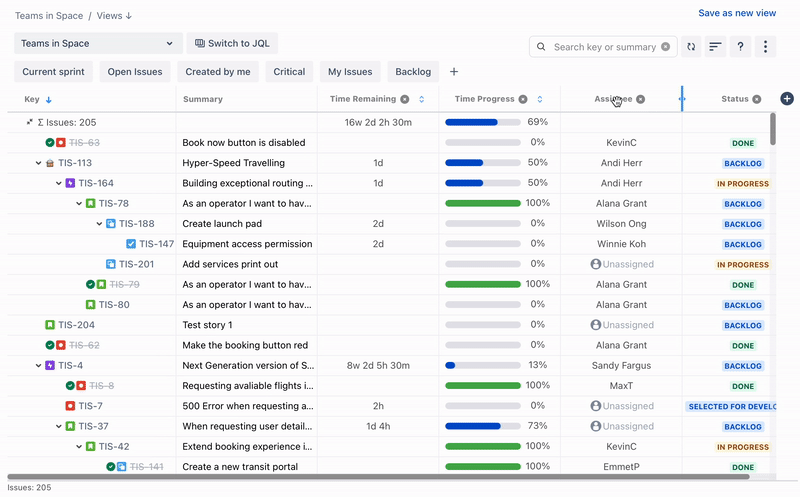Open the help question mark icon
Screen dimensions: 800x497
pyautogui.click(x=740, y=46)
